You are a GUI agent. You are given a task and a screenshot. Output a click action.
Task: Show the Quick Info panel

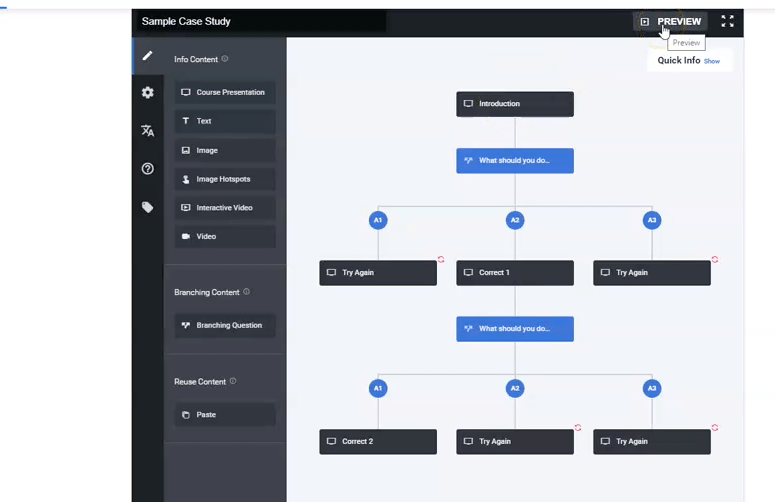point(711,61)
